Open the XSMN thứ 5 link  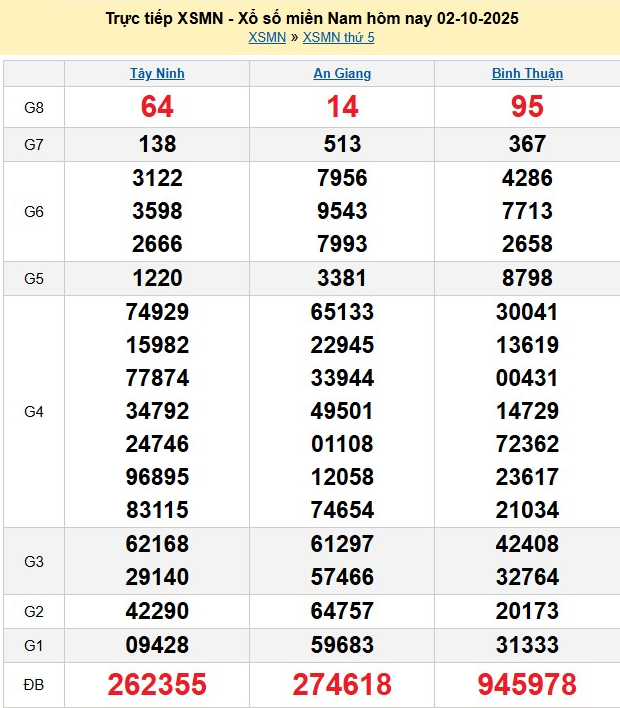click(x=339, y=38)
